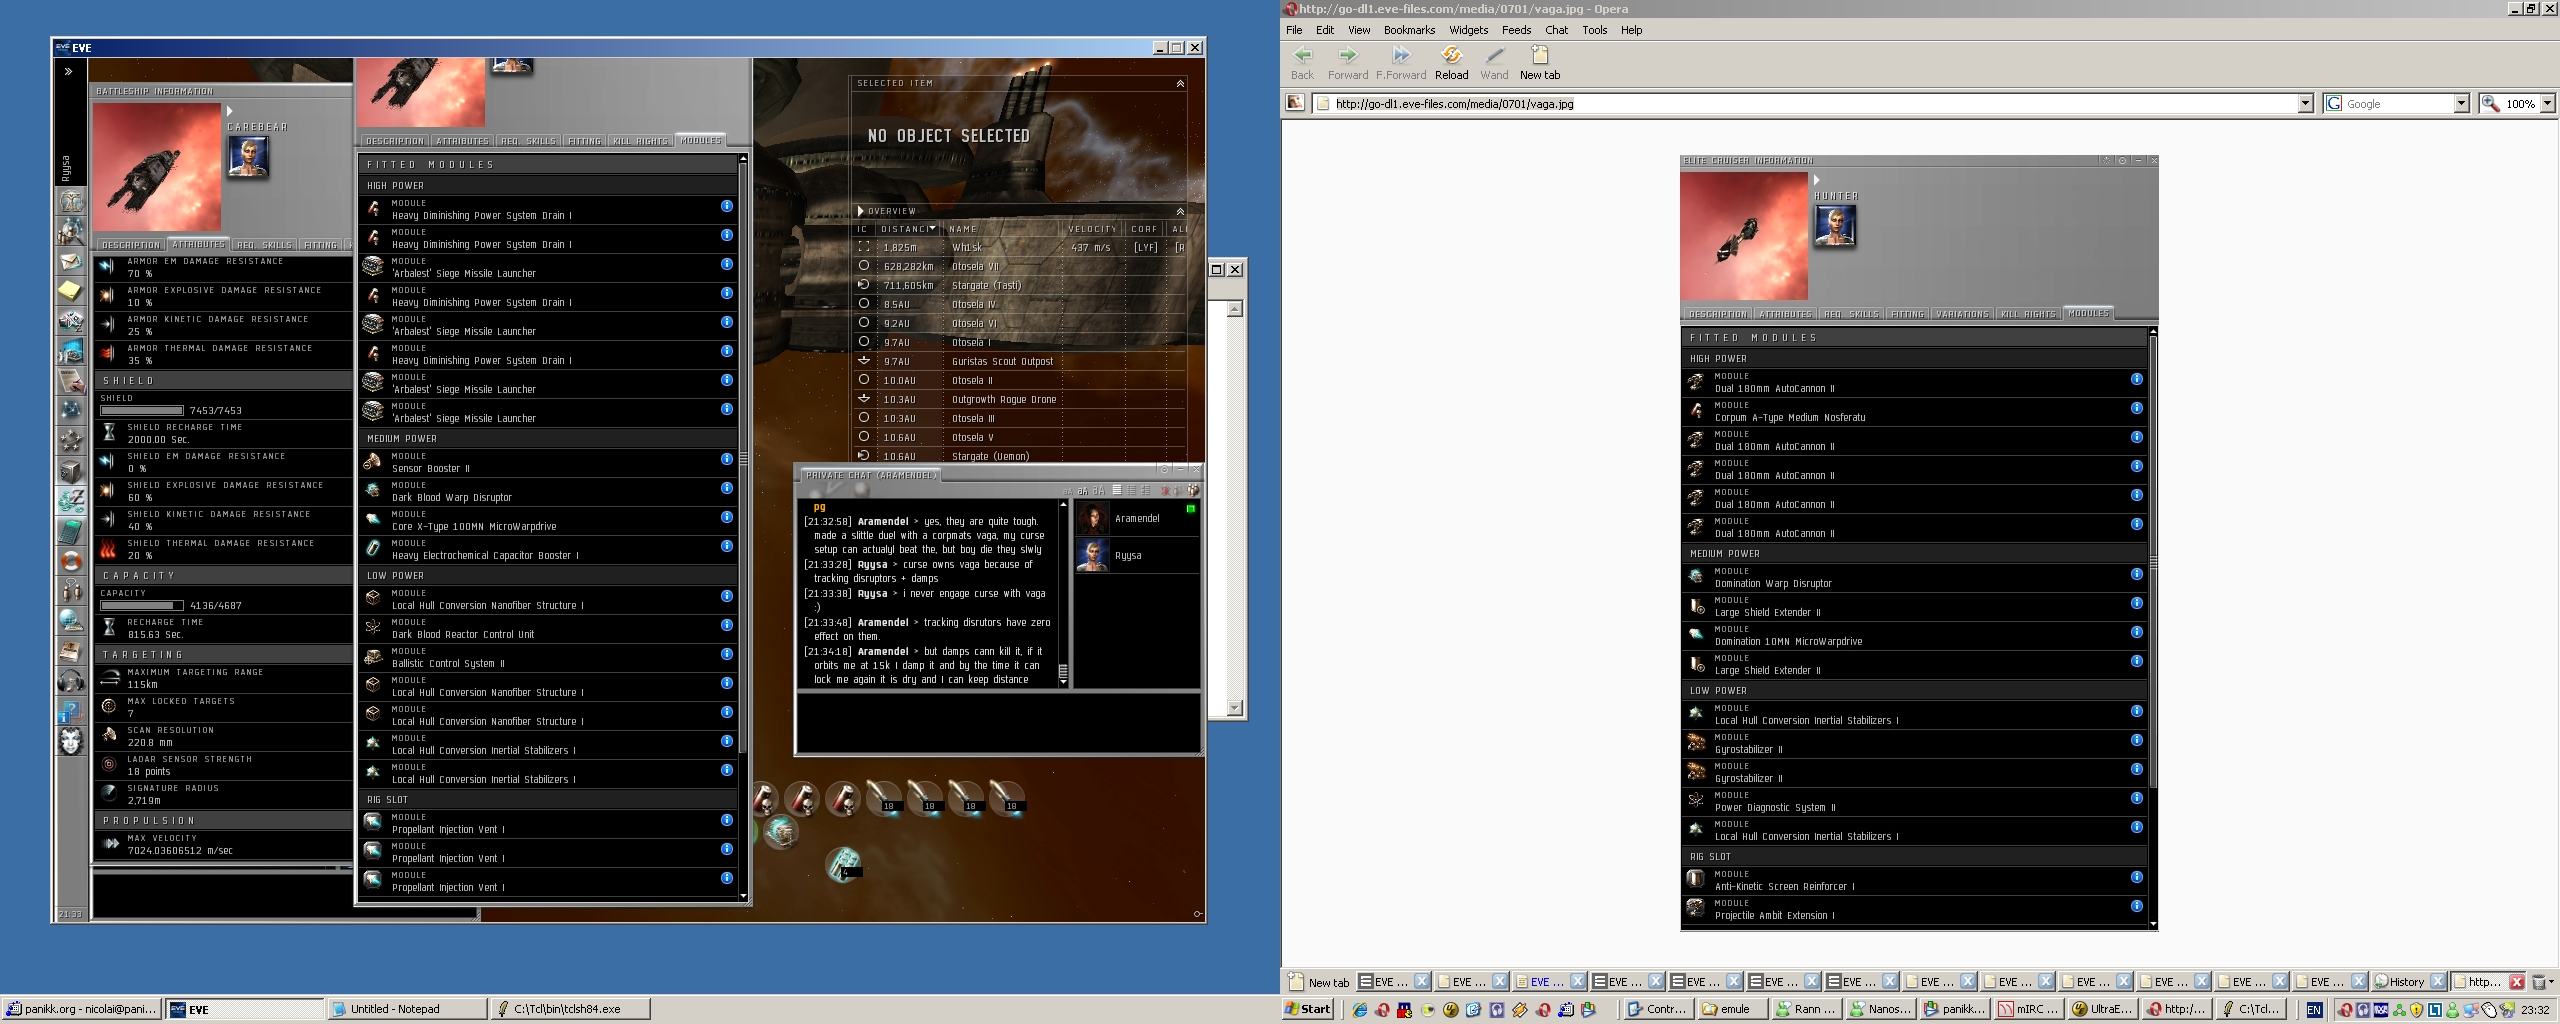
Task: Select Attributes tab in Battleship Information
Action: point(198,244)
